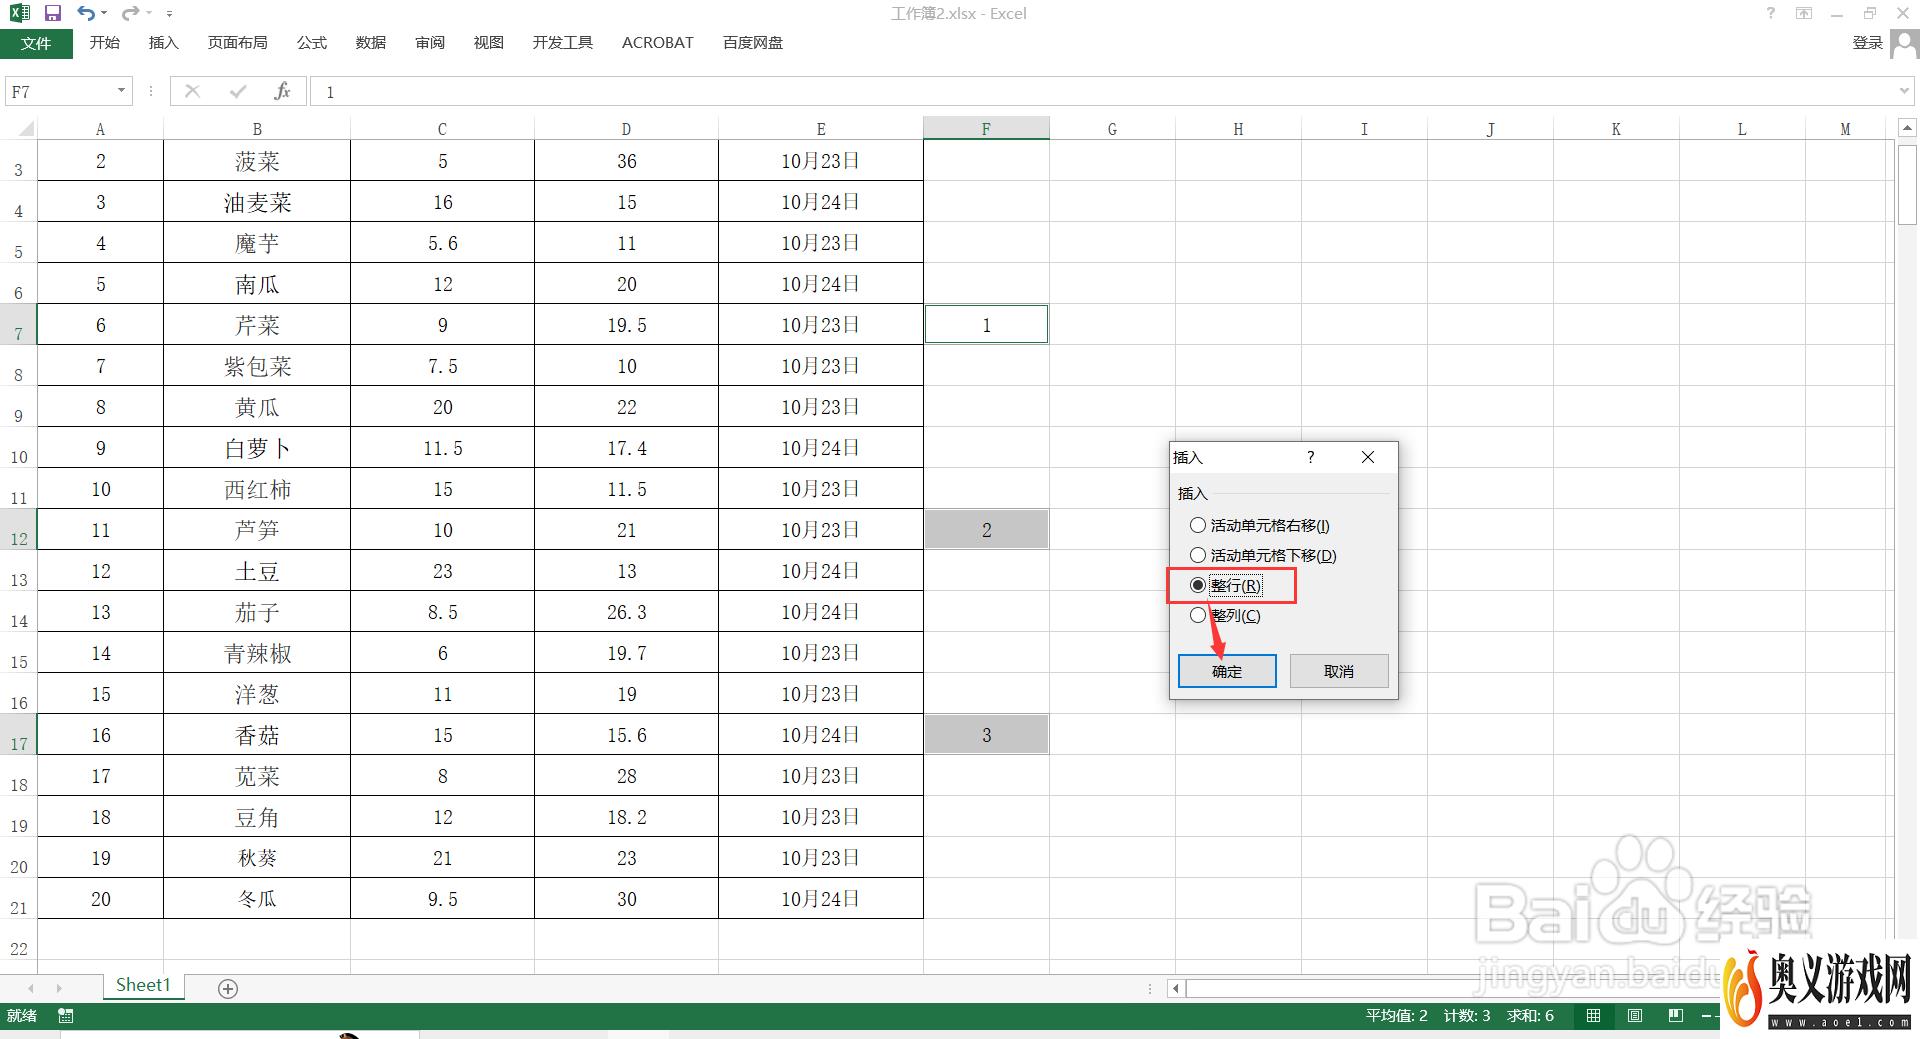Image resolution: width=1920 pixels, height=1039 pixels.
Task: Select 整行 radio option
Action: tap(1226, 585)
